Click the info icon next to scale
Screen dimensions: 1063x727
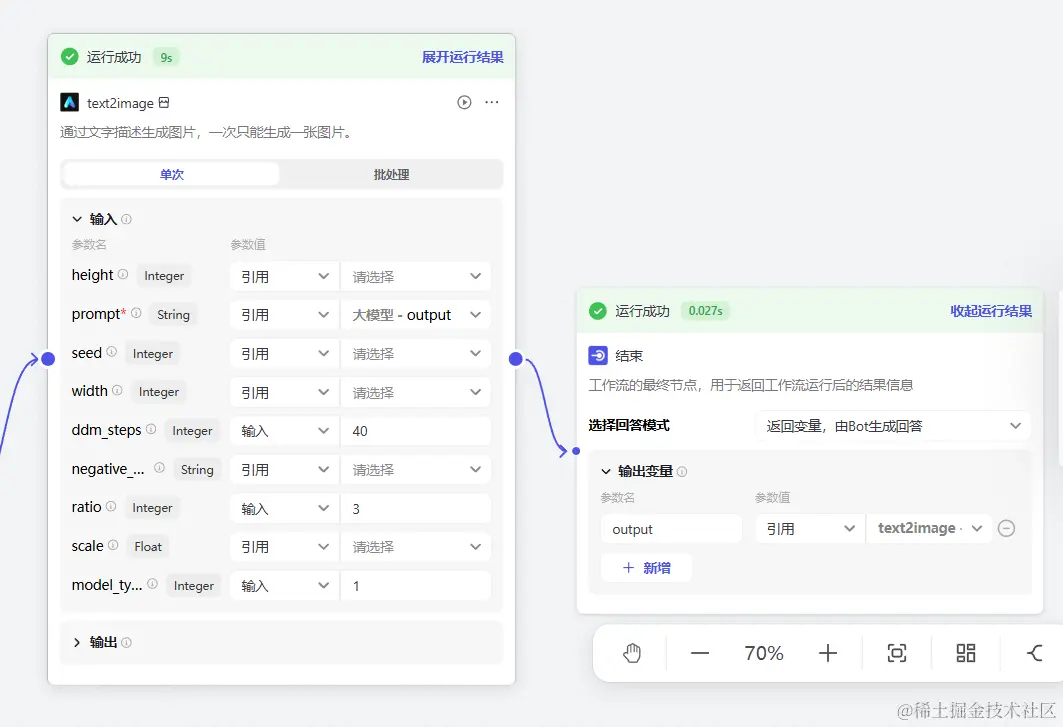click(113, 545)
